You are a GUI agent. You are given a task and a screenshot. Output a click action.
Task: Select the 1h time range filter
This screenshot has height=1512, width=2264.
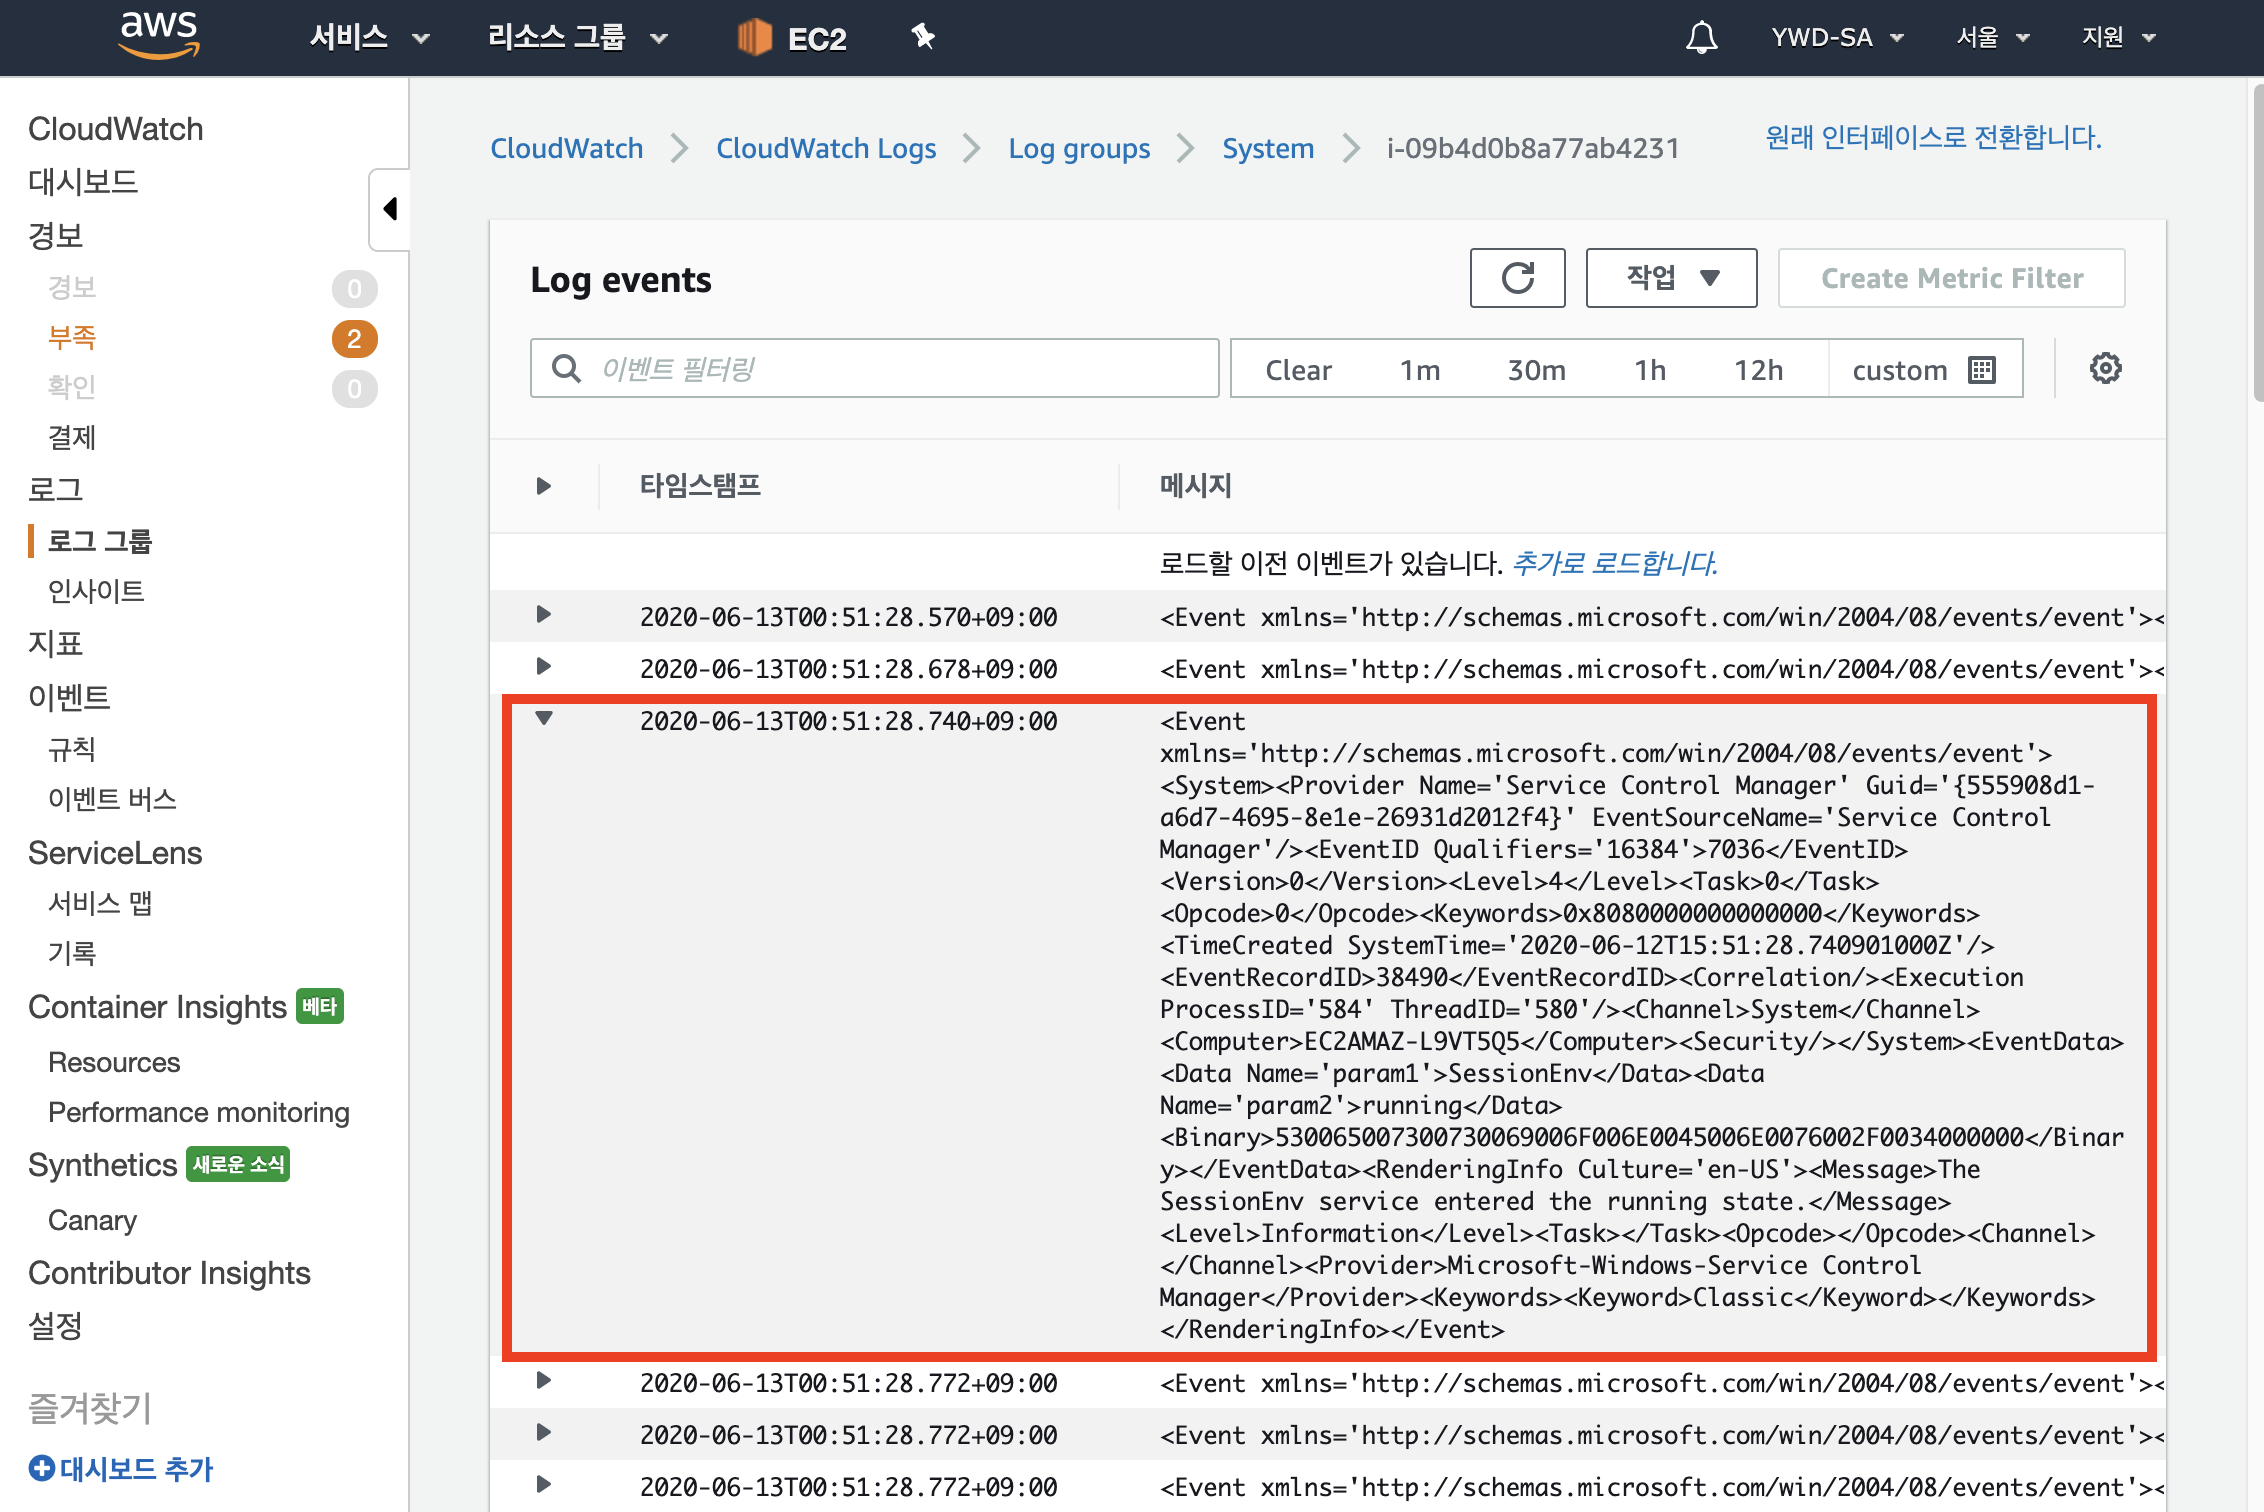click(1650, 370)
